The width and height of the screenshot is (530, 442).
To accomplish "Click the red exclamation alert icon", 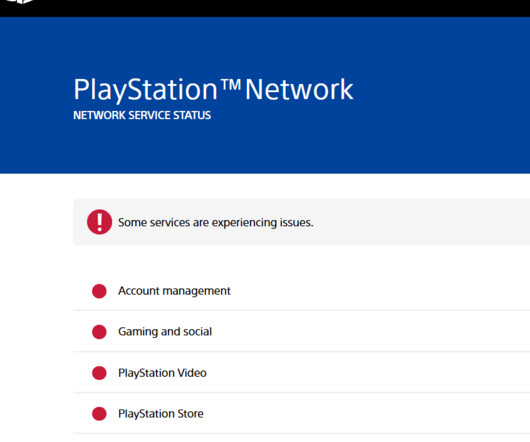I will pos(99,222).
